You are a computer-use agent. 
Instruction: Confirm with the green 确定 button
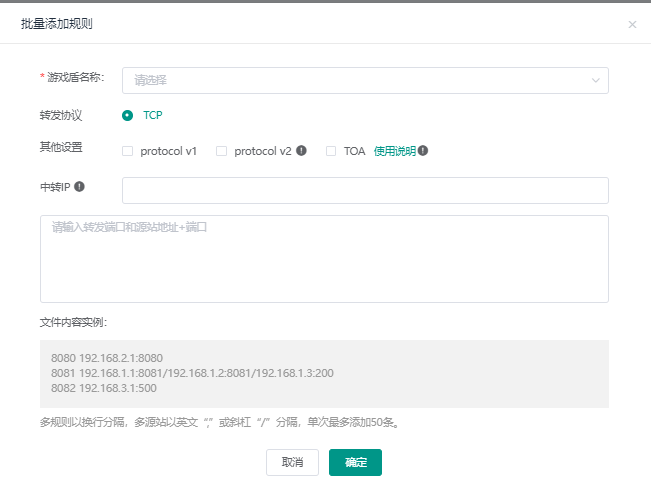pyautogui.click(x=355, y=462)
